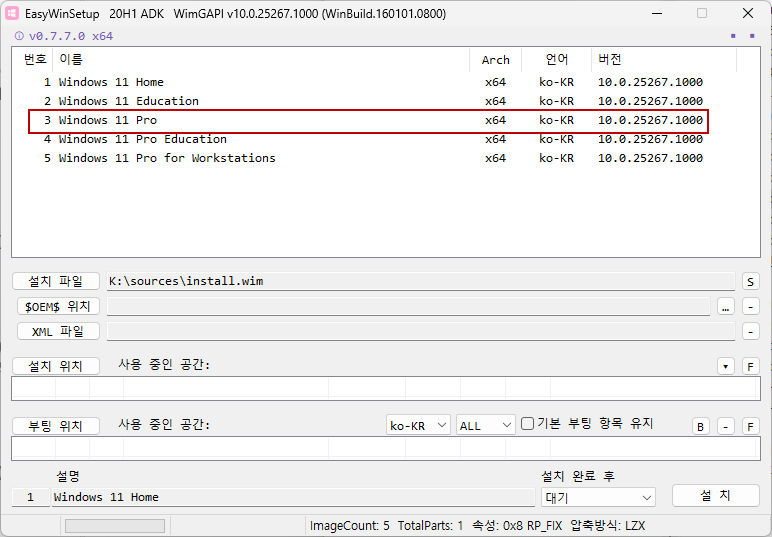
Task: Open the ko-KR language dropdown
Action: pos(418,425)
